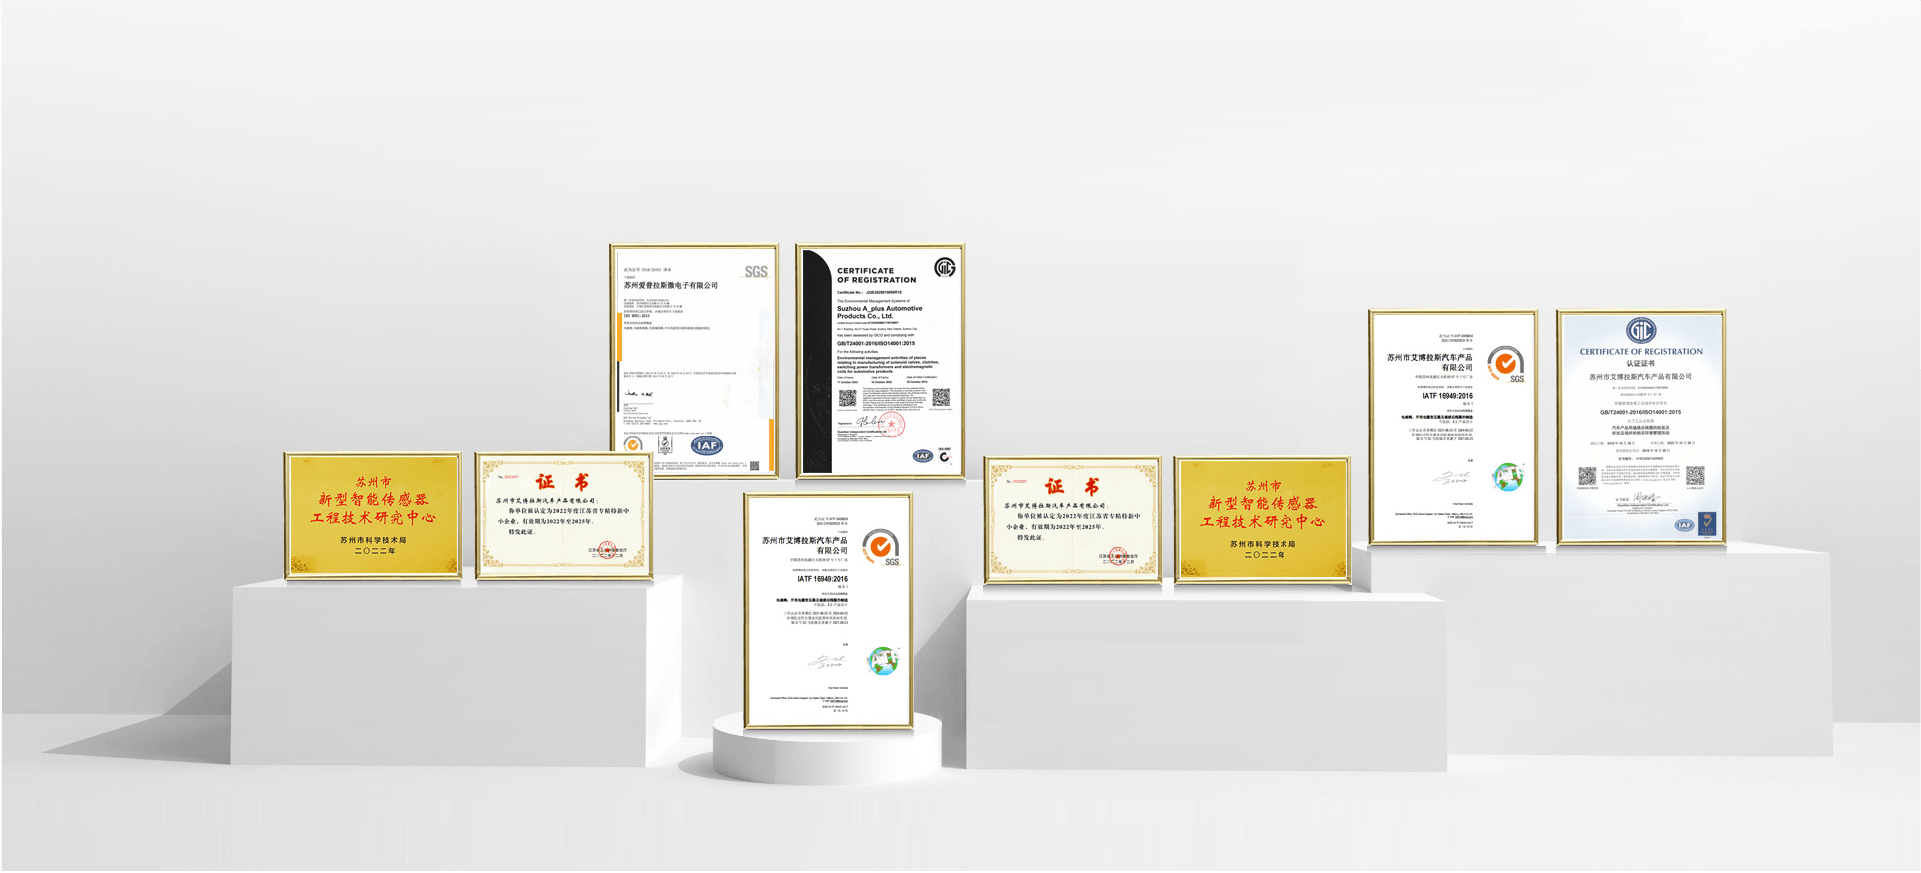Click the signature on the pedestal IATF certificate
Screen dimensions: 1921x873
pyautogui.click(x=827, y=662)
